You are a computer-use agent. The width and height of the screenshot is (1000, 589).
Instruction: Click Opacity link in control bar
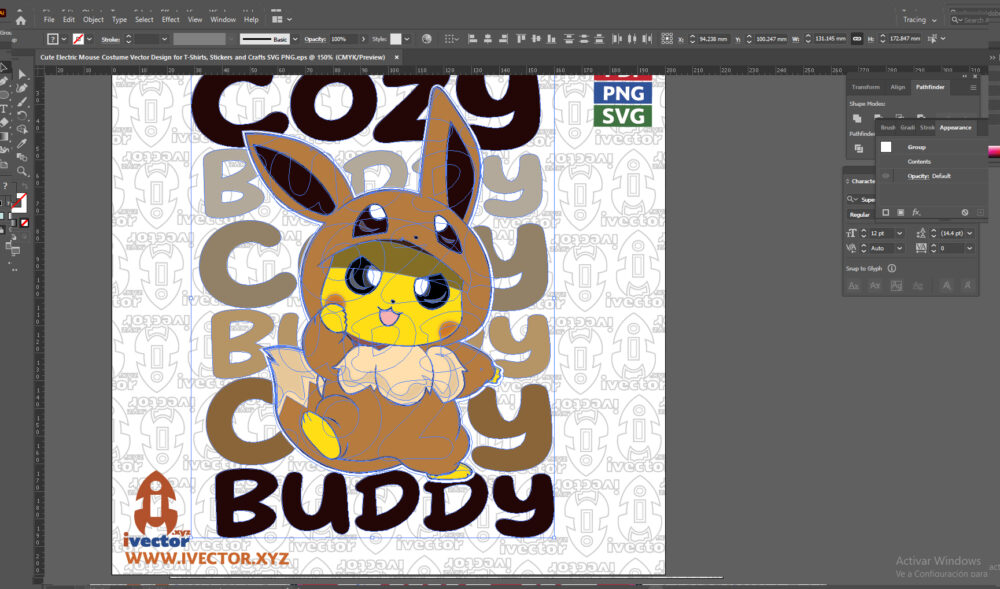pos(315,39)
